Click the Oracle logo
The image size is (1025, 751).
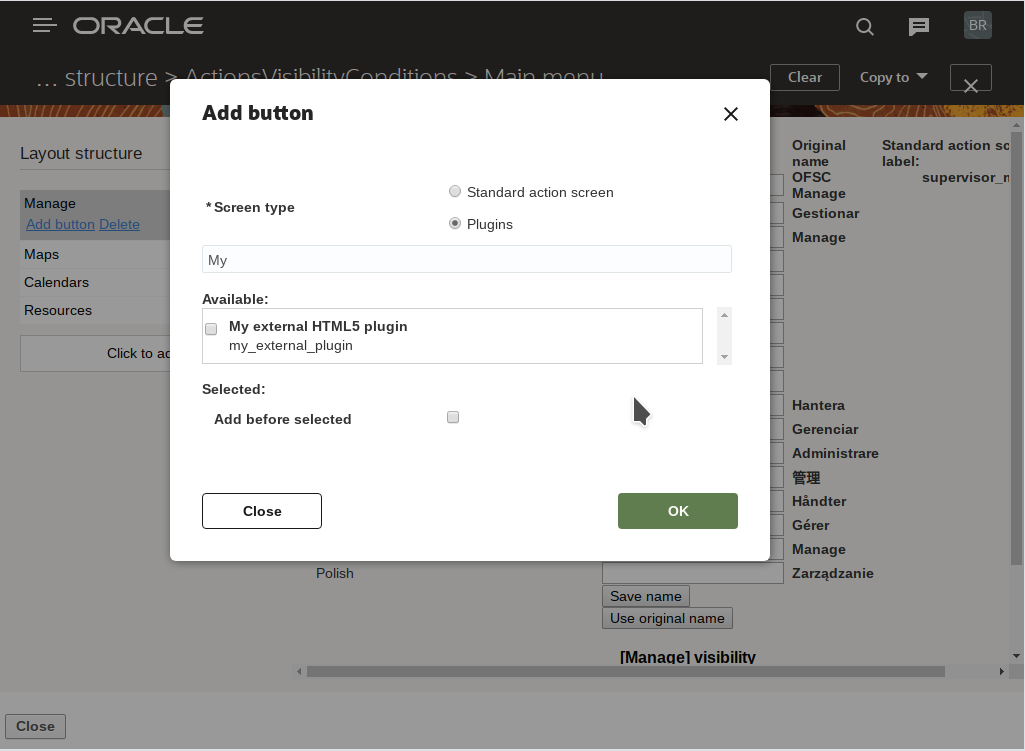tap(138, 25)
